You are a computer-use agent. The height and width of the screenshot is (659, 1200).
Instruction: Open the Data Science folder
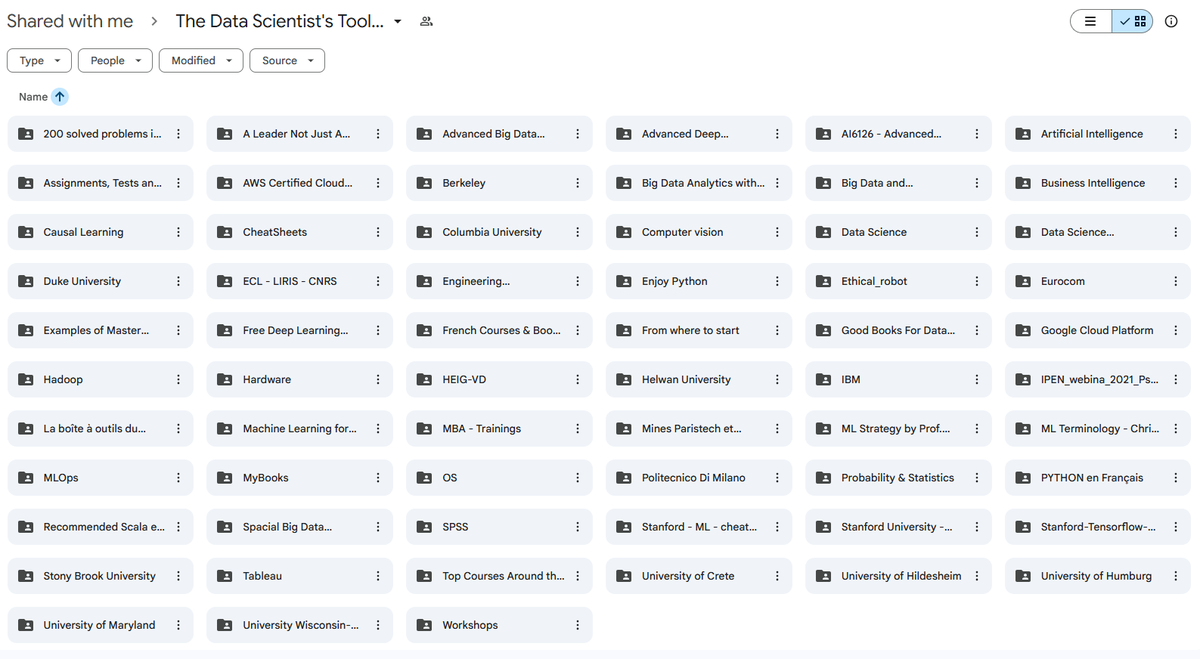(898, 232)
